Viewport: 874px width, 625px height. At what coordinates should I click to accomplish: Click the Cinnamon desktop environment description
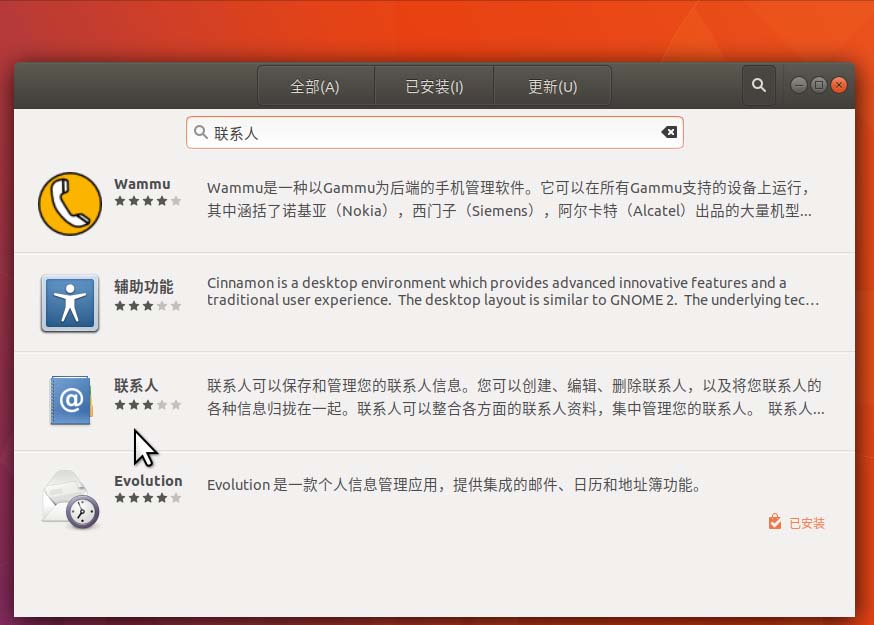tap(513, 291)
